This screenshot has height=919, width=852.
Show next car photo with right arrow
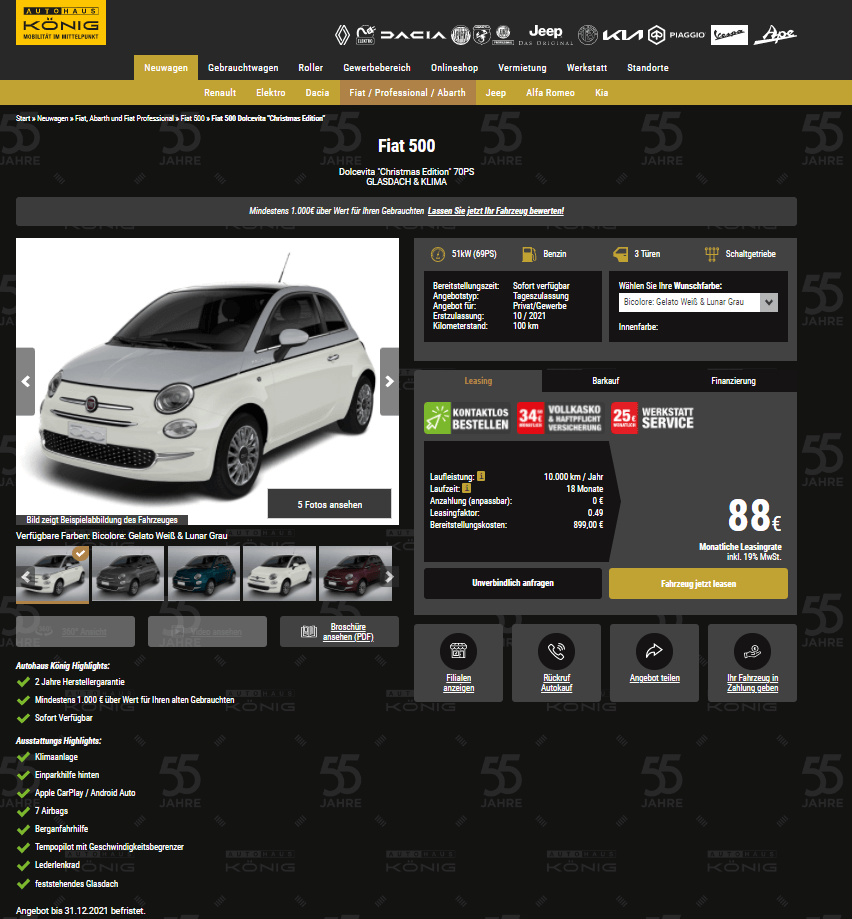click(390, 382)
